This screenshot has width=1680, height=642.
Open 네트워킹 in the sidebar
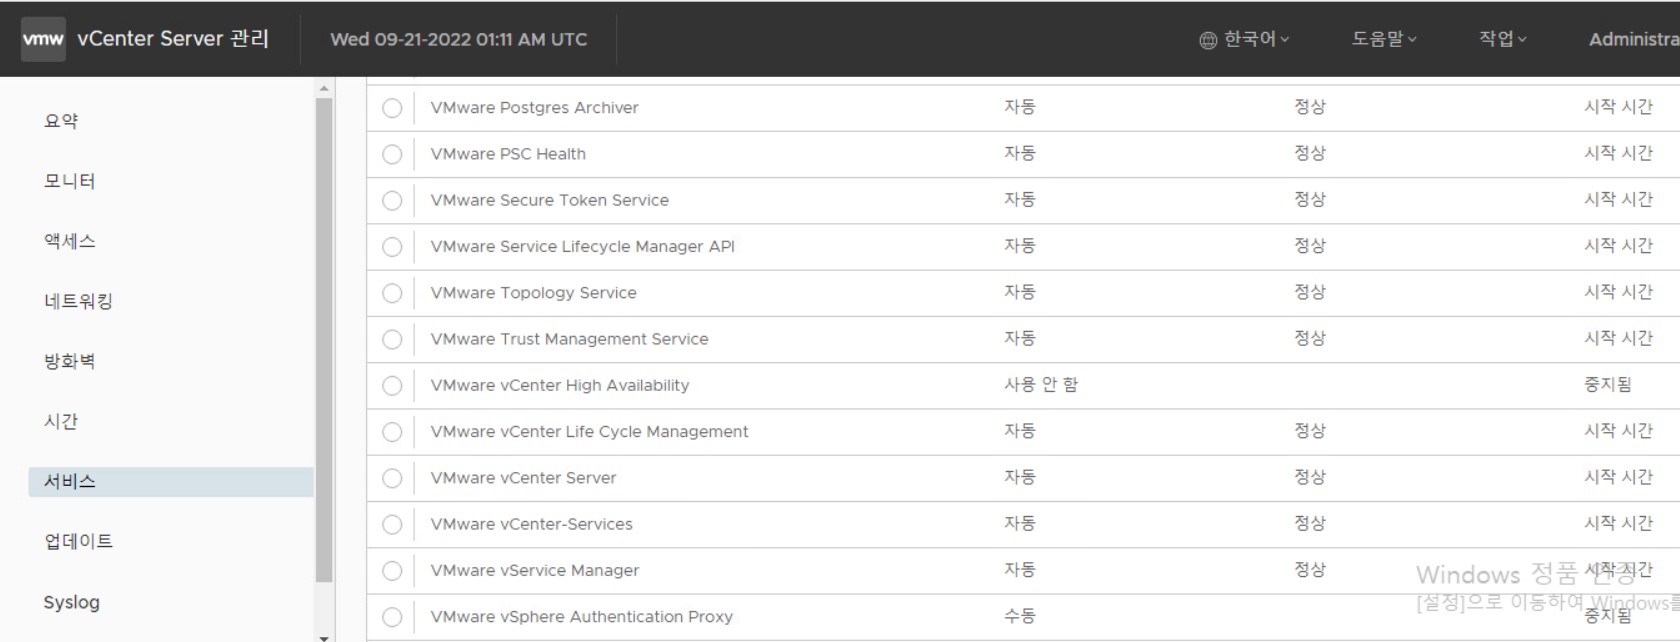click(78, 301)
